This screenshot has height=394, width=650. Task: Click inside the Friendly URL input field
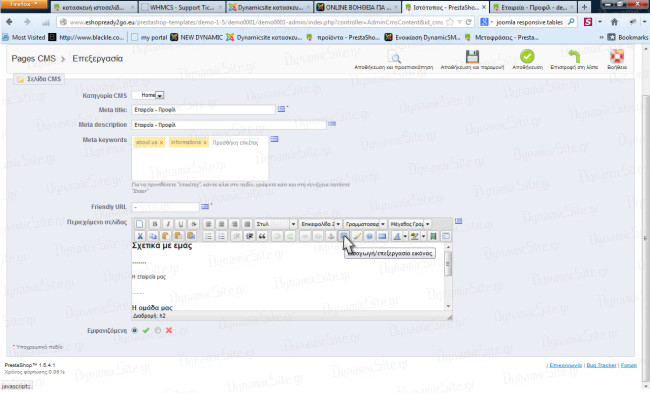[x=165, y=207]
